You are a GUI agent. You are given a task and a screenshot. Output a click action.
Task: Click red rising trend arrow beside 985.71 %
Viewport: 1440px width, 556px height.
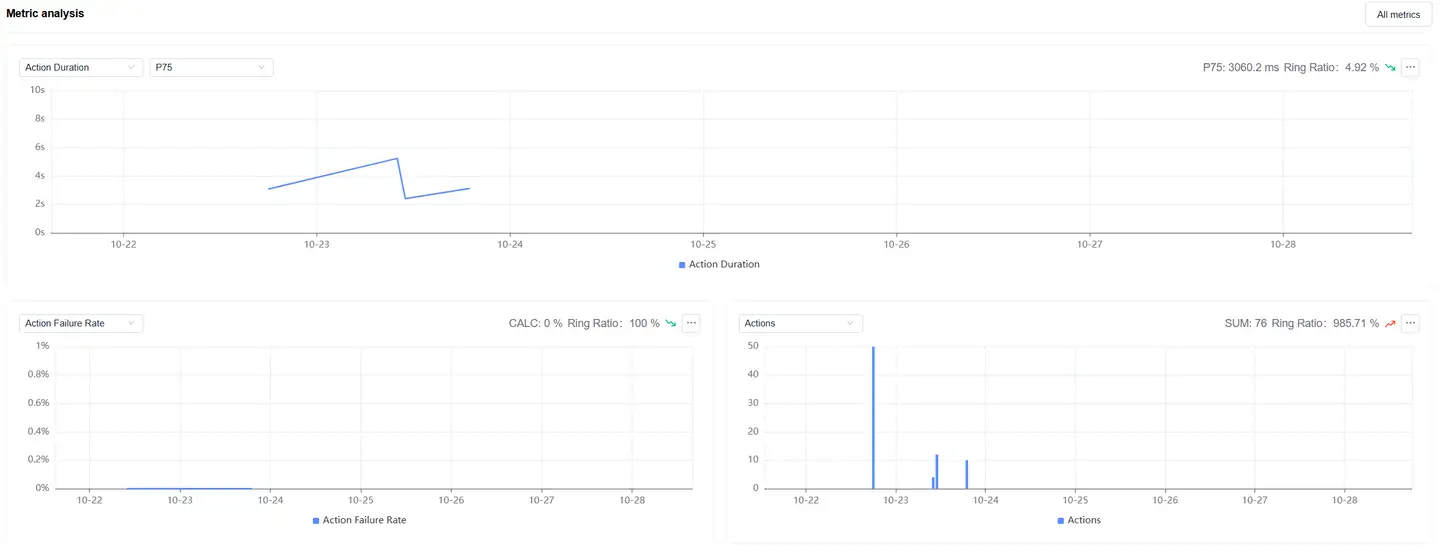click(x=1390, y=324)
